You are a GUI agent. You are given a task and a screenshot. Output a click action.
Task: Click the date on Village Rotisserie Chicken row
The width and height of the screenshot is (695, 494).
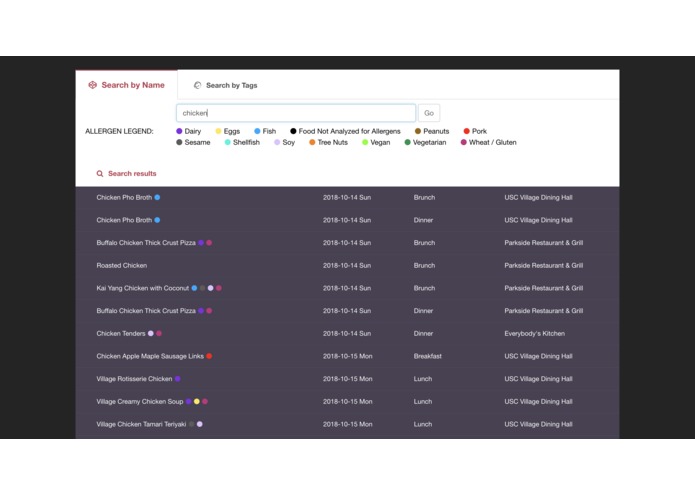point(348,379)
